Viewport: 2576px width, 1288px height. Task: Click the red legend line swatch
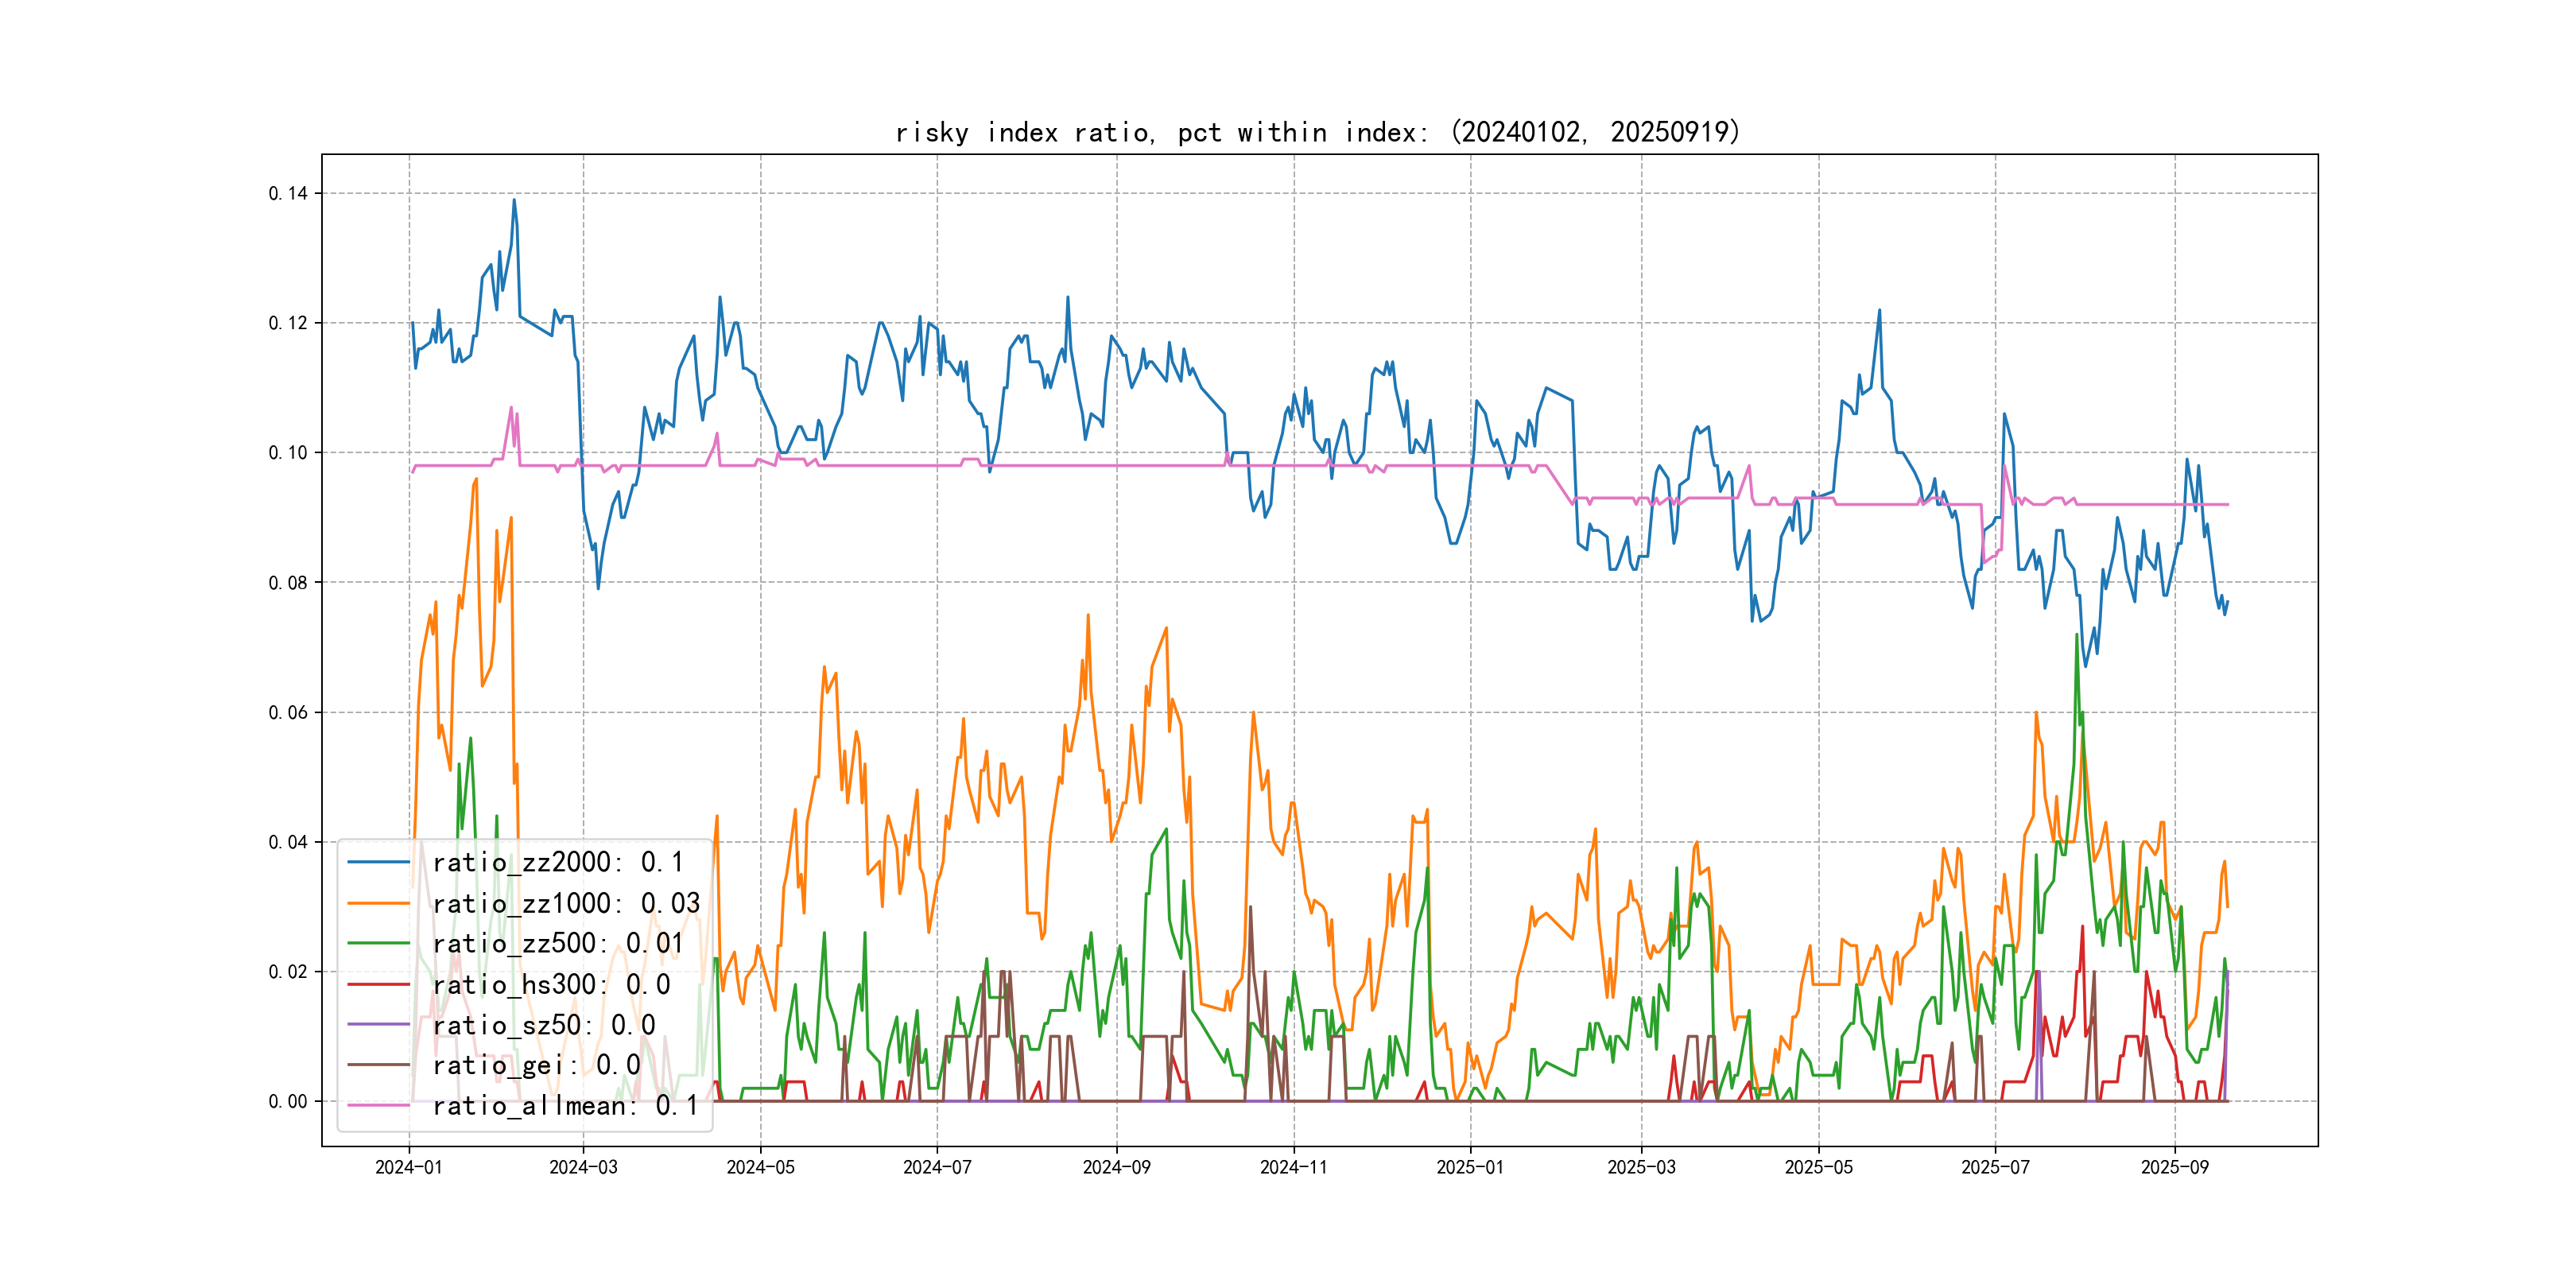coord(378,984)
